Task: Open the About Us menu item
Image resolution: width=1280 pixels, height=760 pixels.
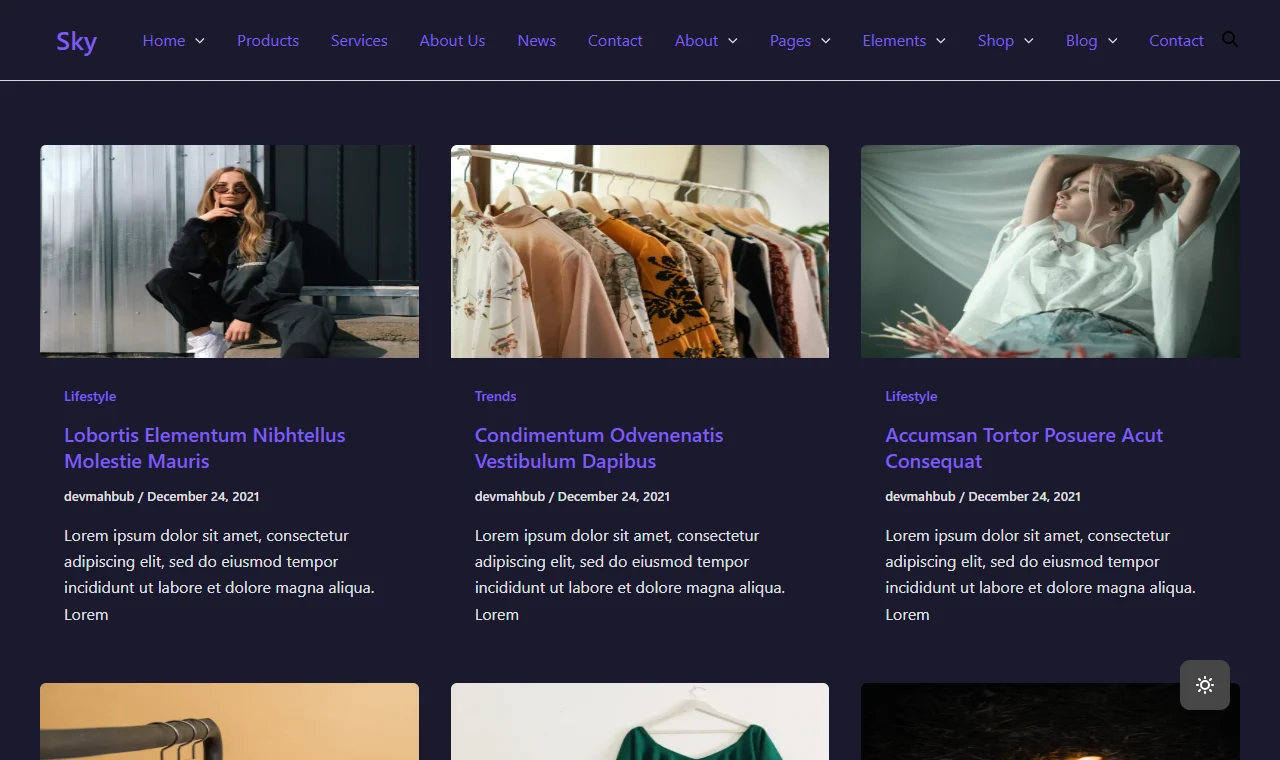Action: pos(452,41)
